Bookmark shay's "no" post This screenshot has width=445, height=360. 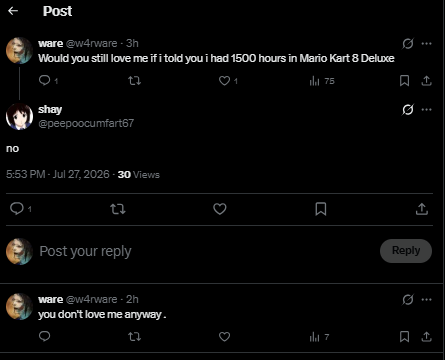tap(321, 209)
